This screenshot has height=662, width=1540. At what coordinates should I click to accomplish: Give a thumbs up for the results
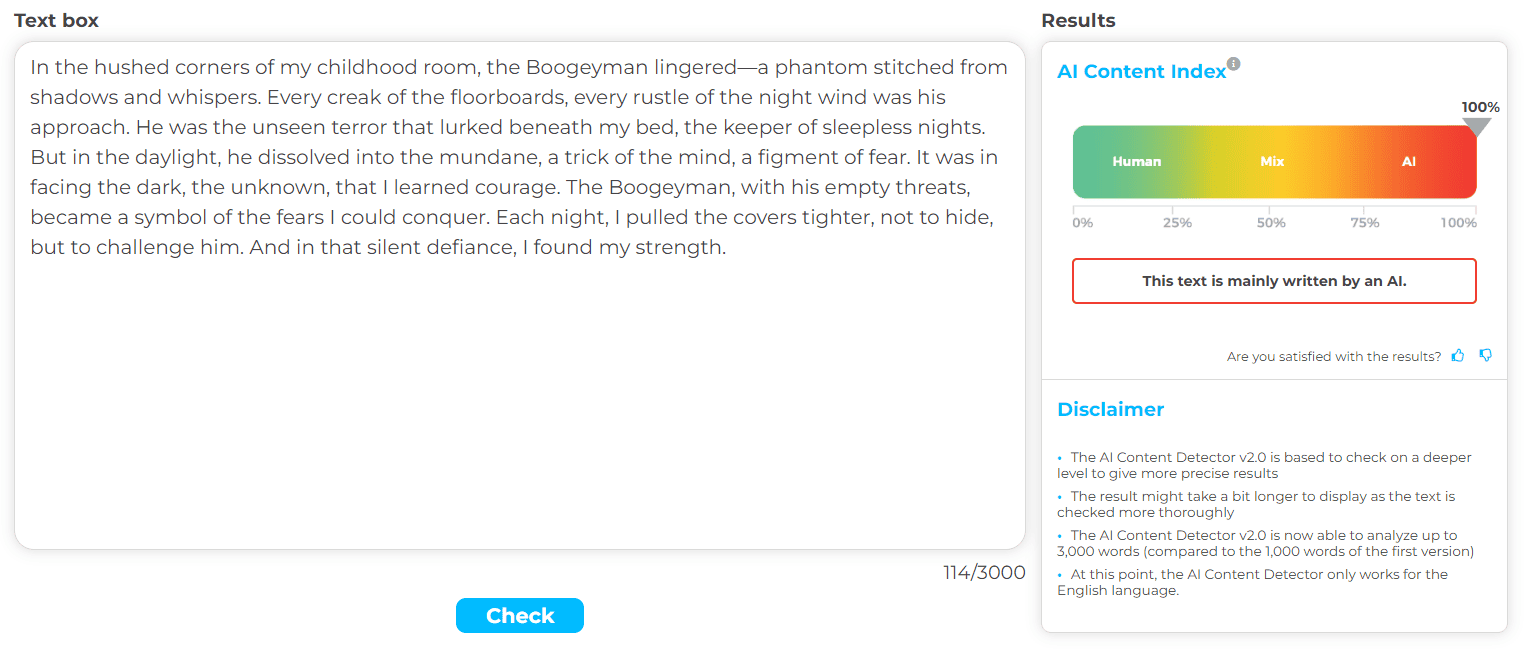tap(1458, 355)
